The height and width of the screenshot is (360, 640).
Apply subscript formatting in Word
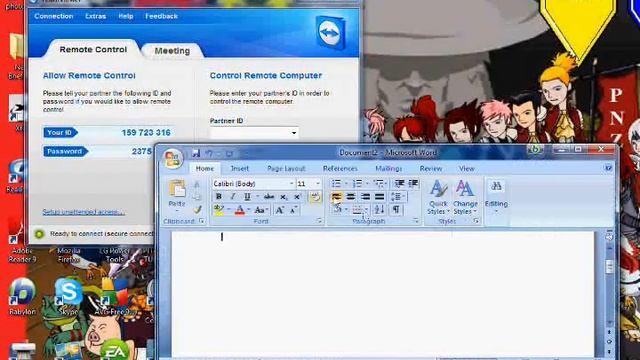coord(283,197)
